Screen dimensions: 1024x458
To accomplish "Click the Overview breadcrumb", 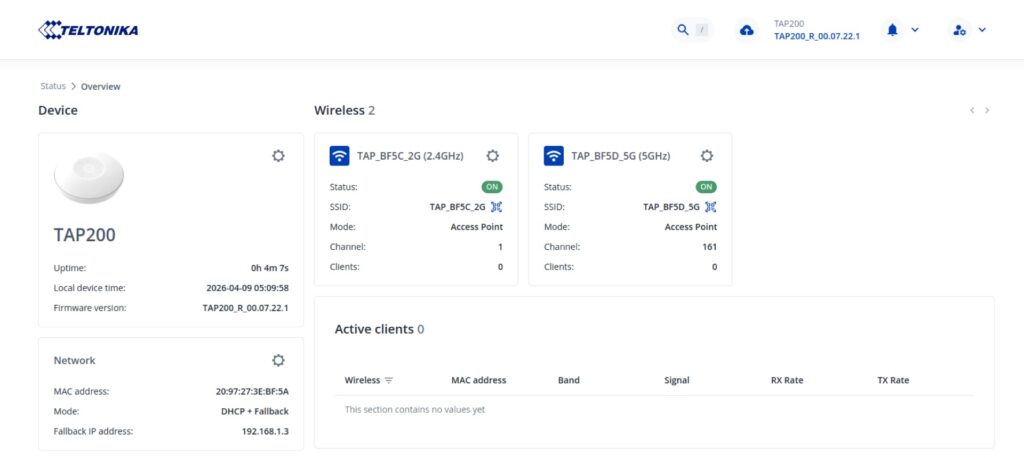I will click(x=101, y=86).
